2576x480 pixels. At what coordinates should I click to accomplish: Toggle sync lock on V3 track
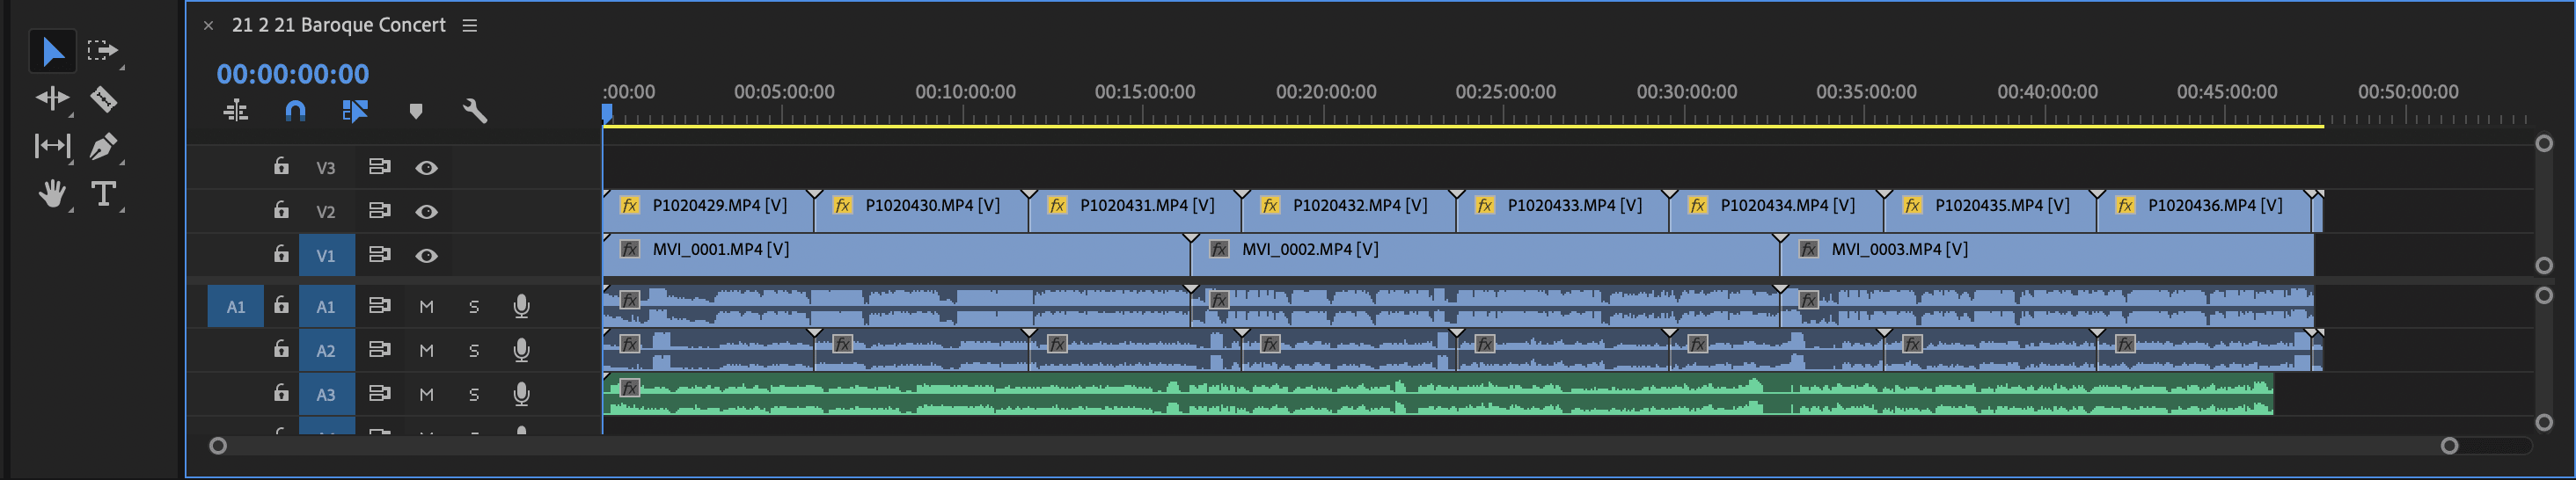click(379, 167)
